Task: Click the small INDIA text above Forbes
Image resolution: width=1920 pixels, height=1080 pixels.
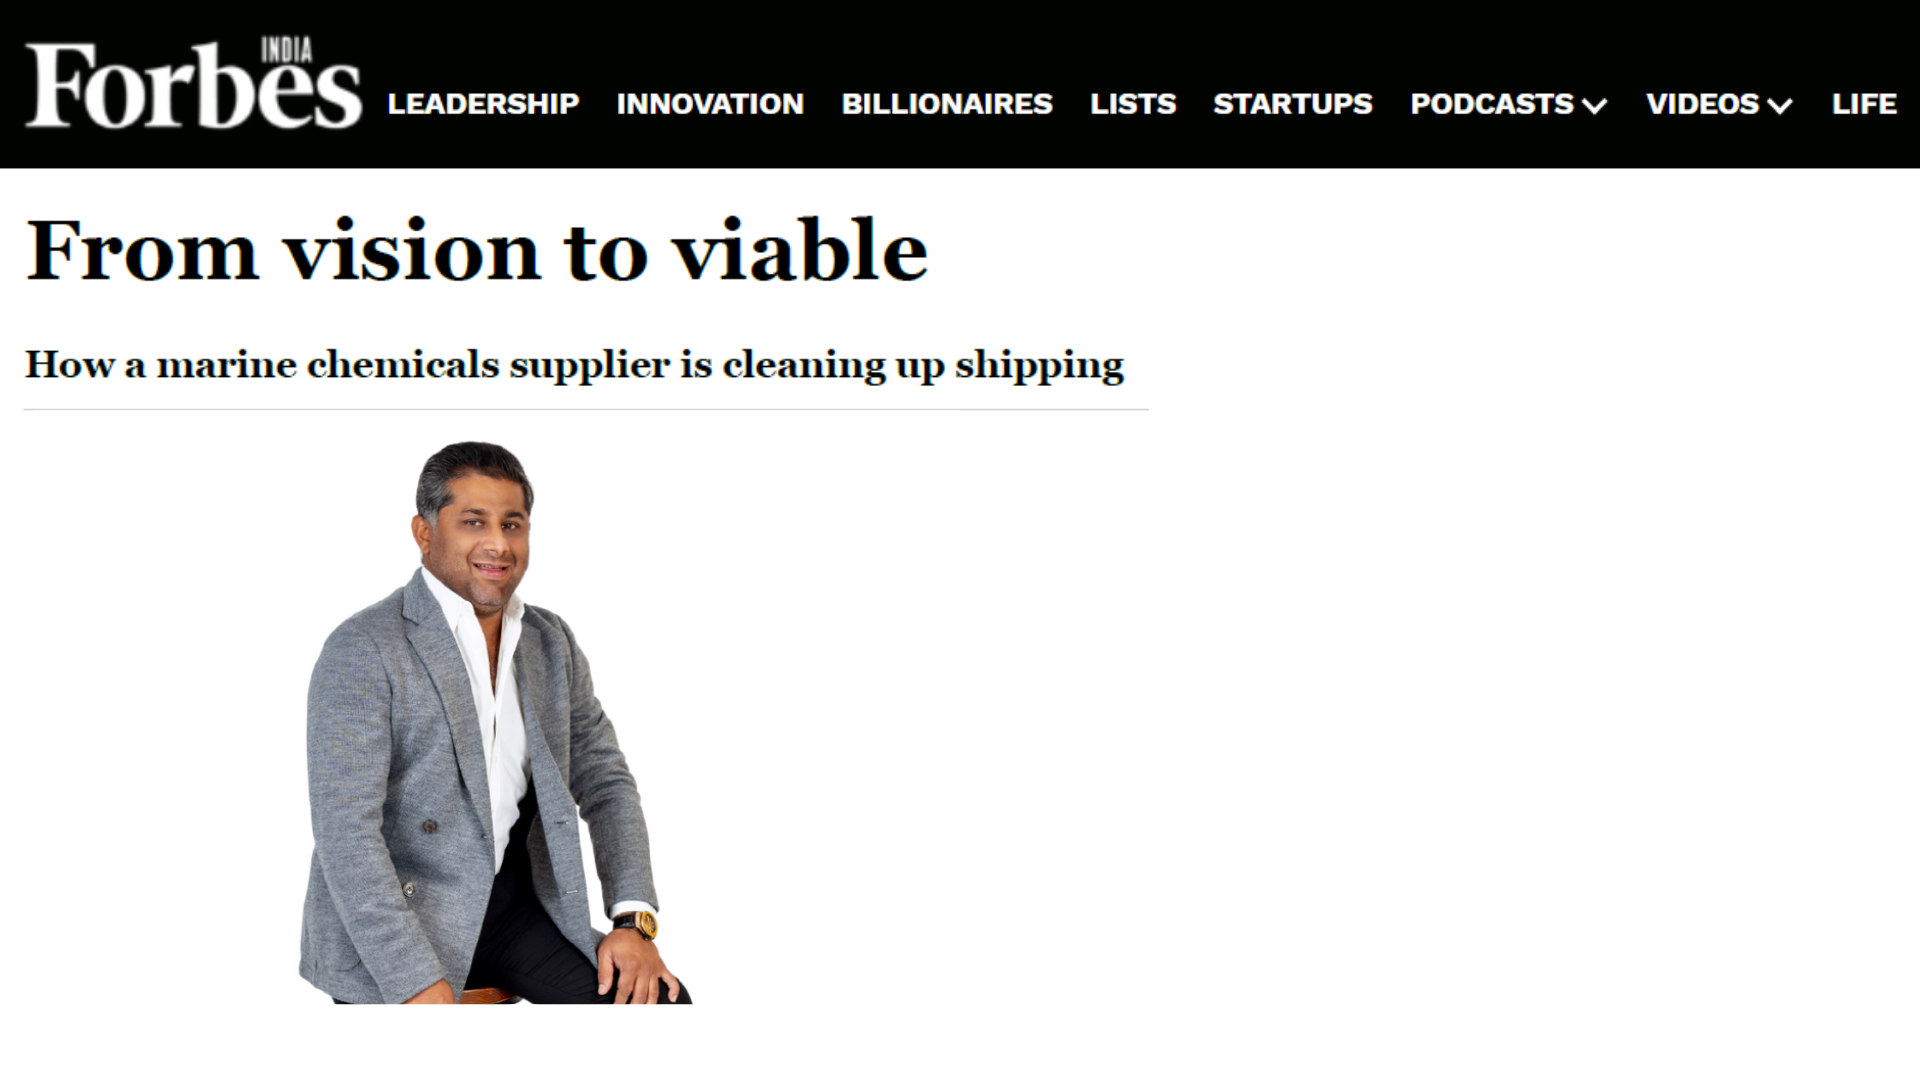Action: point(287,50)
